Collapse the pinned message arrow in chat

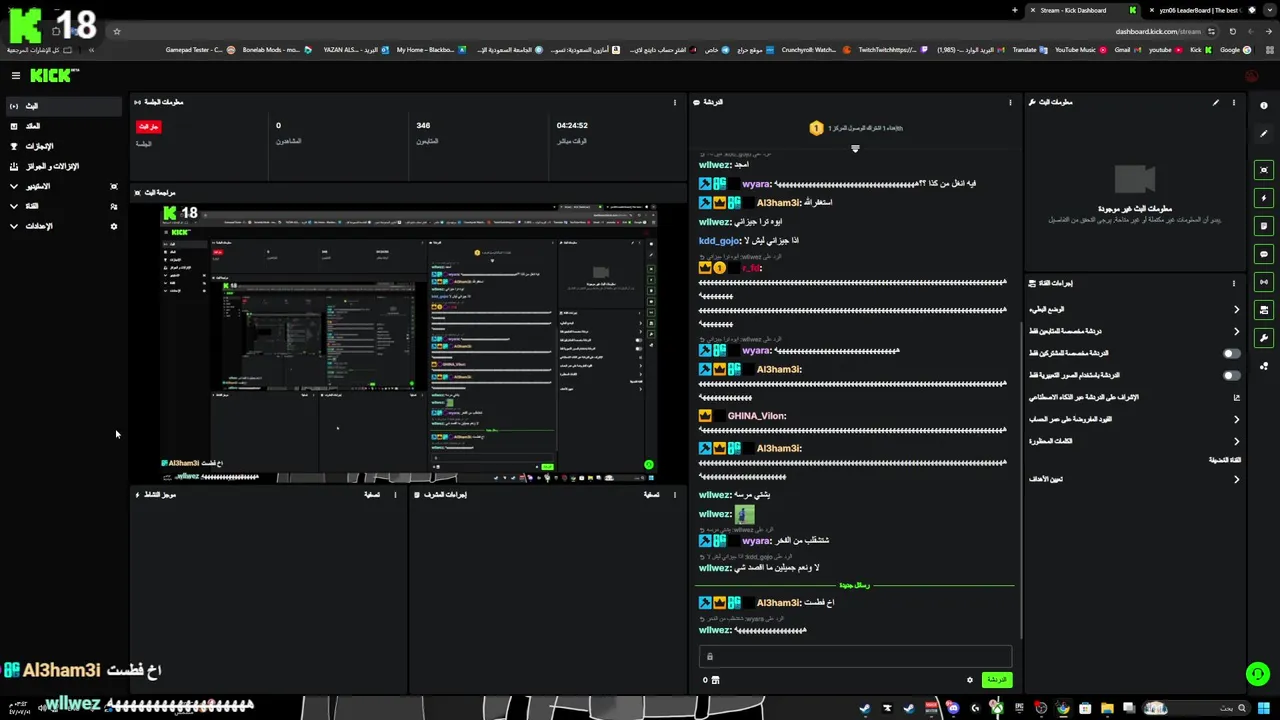coord(855,149)
